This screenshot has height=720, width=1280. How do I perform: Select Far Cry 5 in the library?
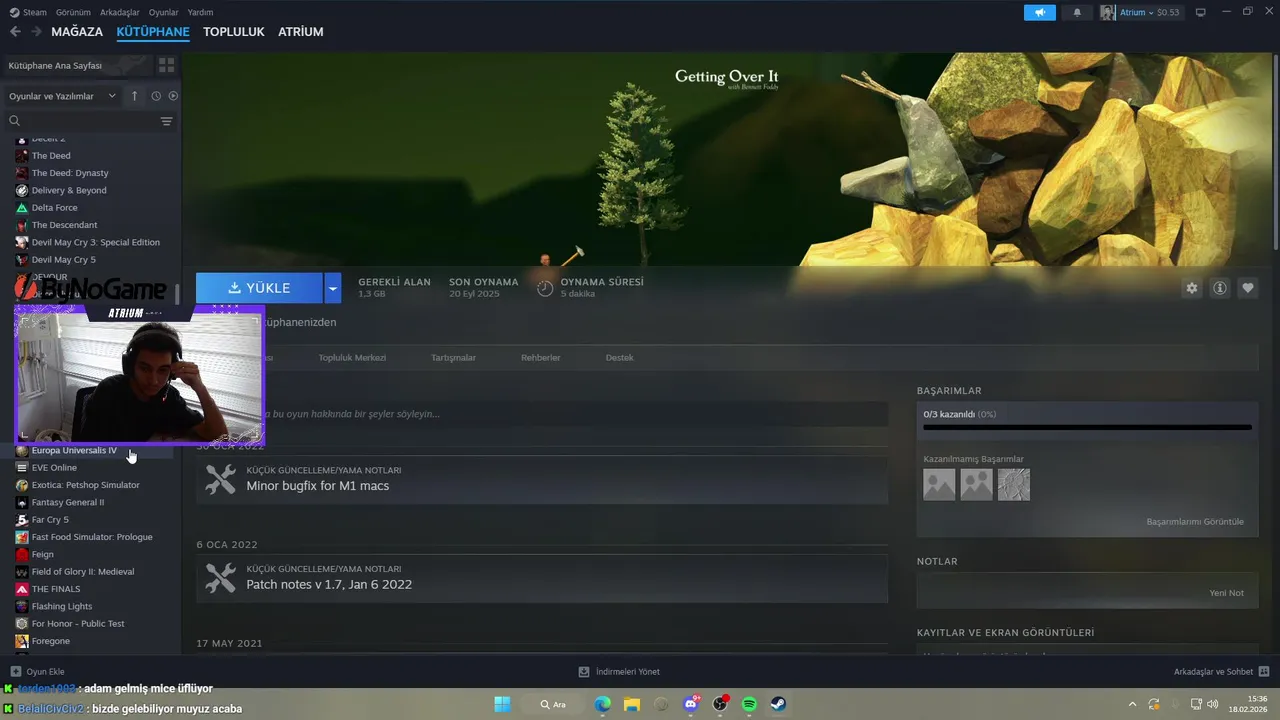coord(50,520)
